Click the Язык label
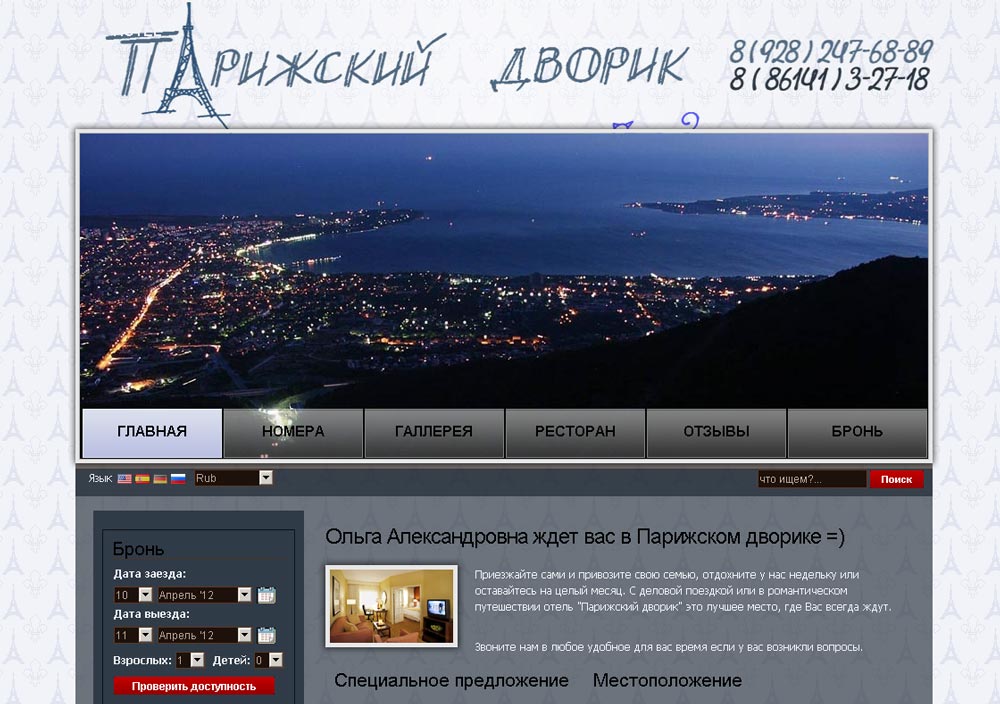The height and width of the screenshot is (704, 1000). point(100,478)
